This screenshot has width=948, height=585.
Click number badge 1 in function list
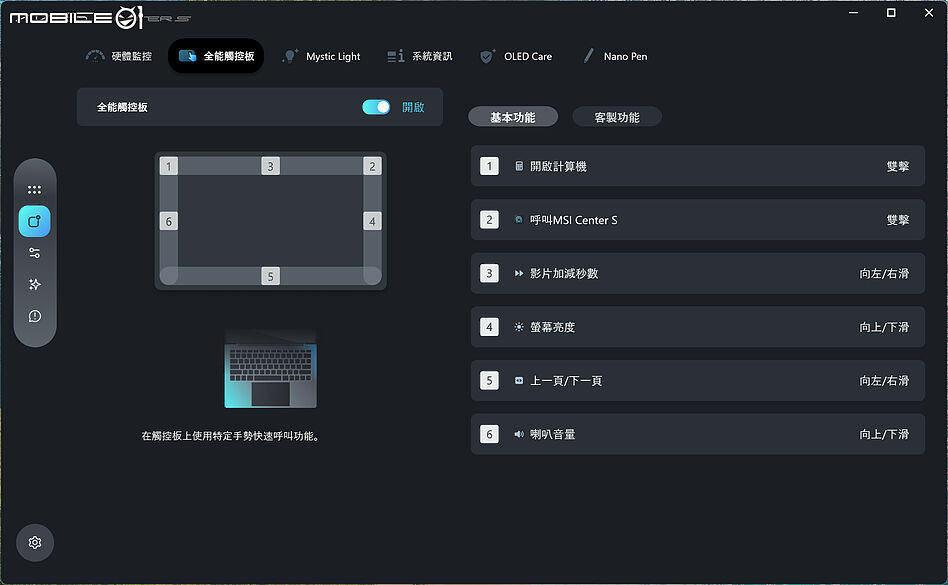489,166
